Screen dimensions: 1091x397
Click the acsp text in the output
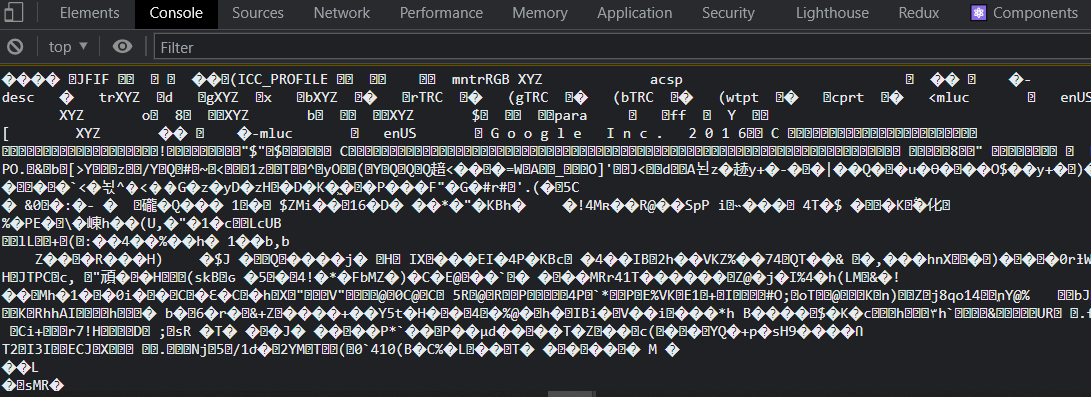point(667,79)
